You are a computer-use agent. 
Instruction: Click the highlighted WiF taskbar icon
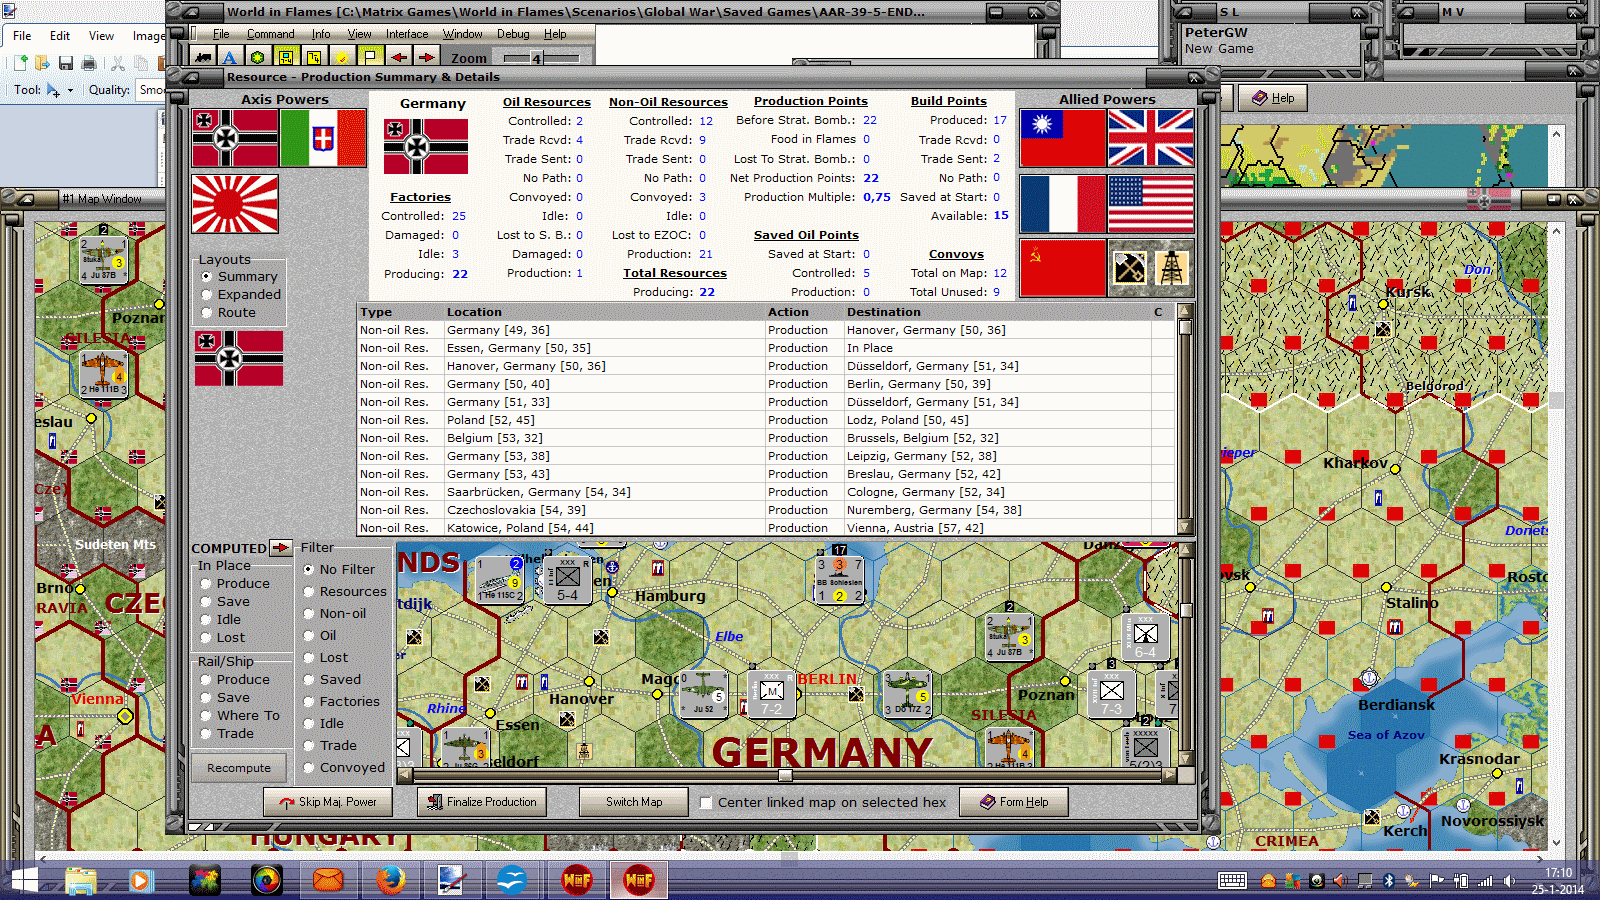click(638, 880)
